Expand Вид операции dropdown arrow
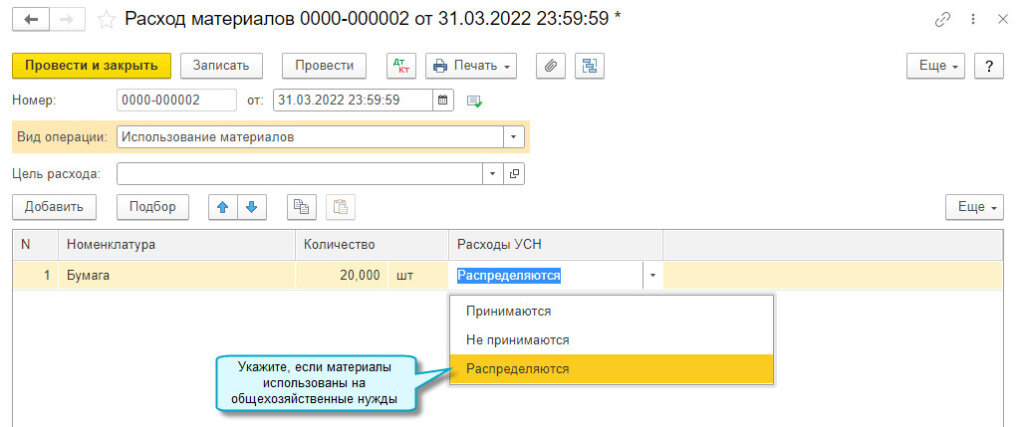This screenshot has width=1024, height=427. [x=513, y=137]
